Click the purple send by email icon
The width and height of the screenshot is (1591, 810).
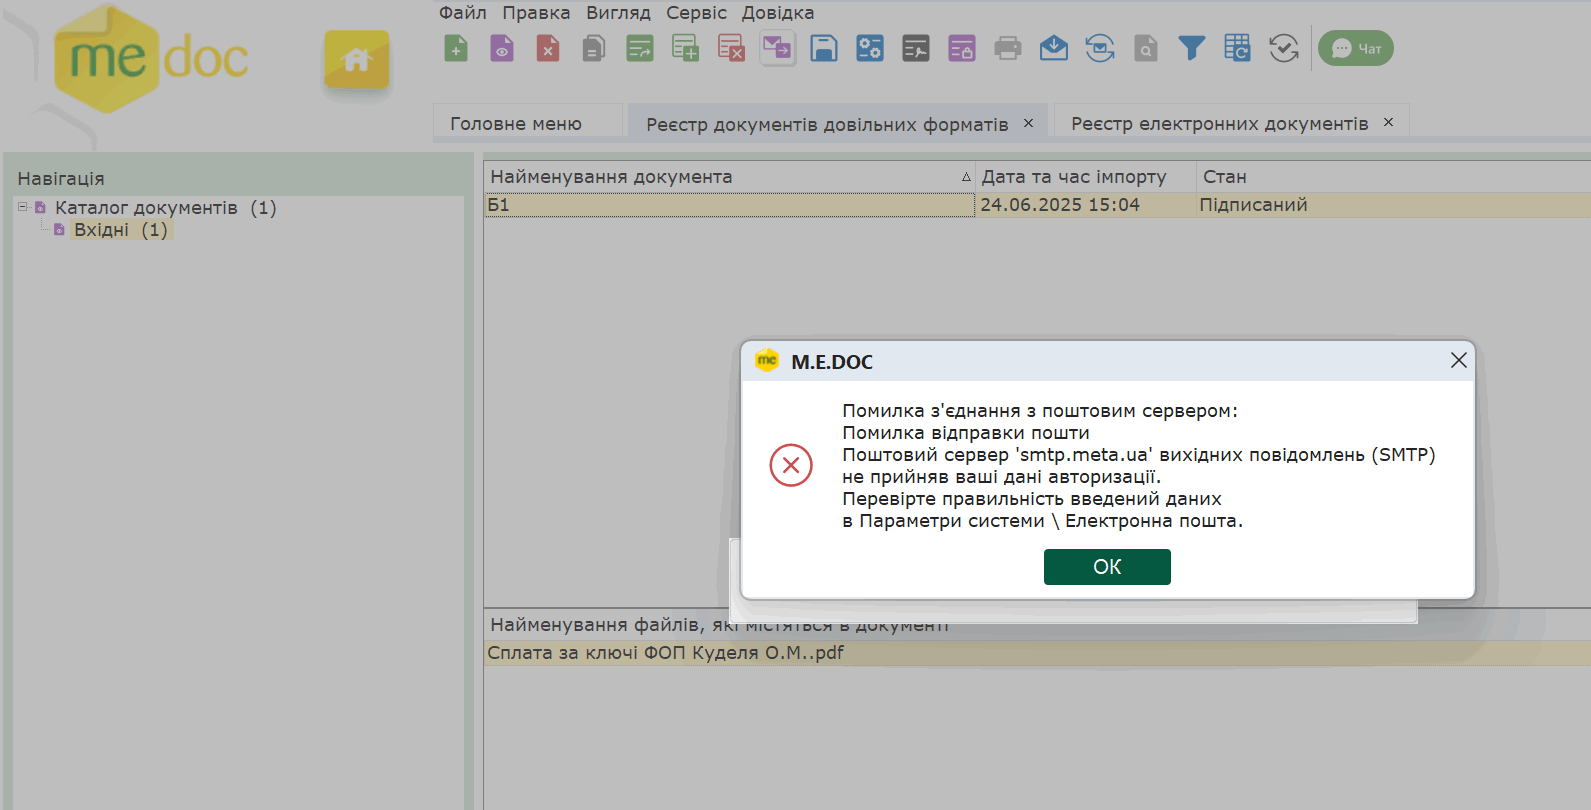tap(777, 48)
